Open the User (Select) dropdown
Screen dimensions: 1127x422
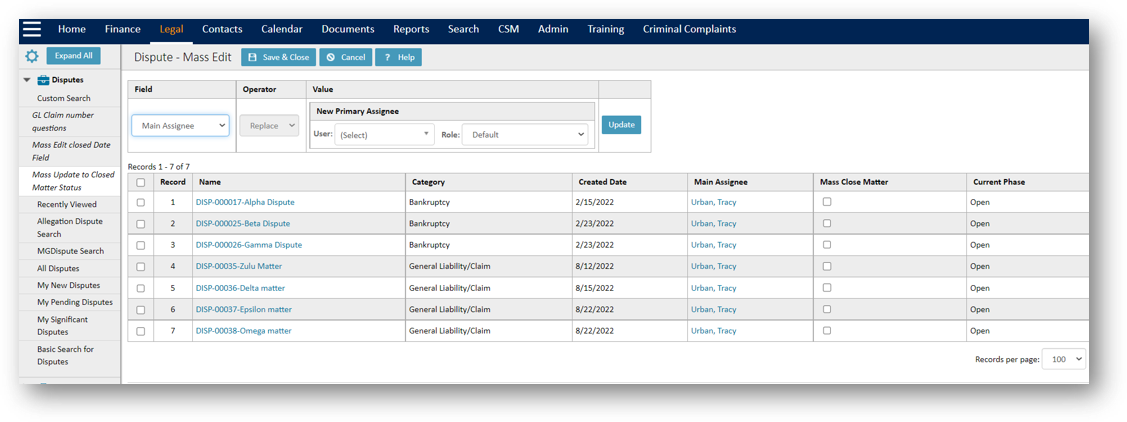(385, 134)
